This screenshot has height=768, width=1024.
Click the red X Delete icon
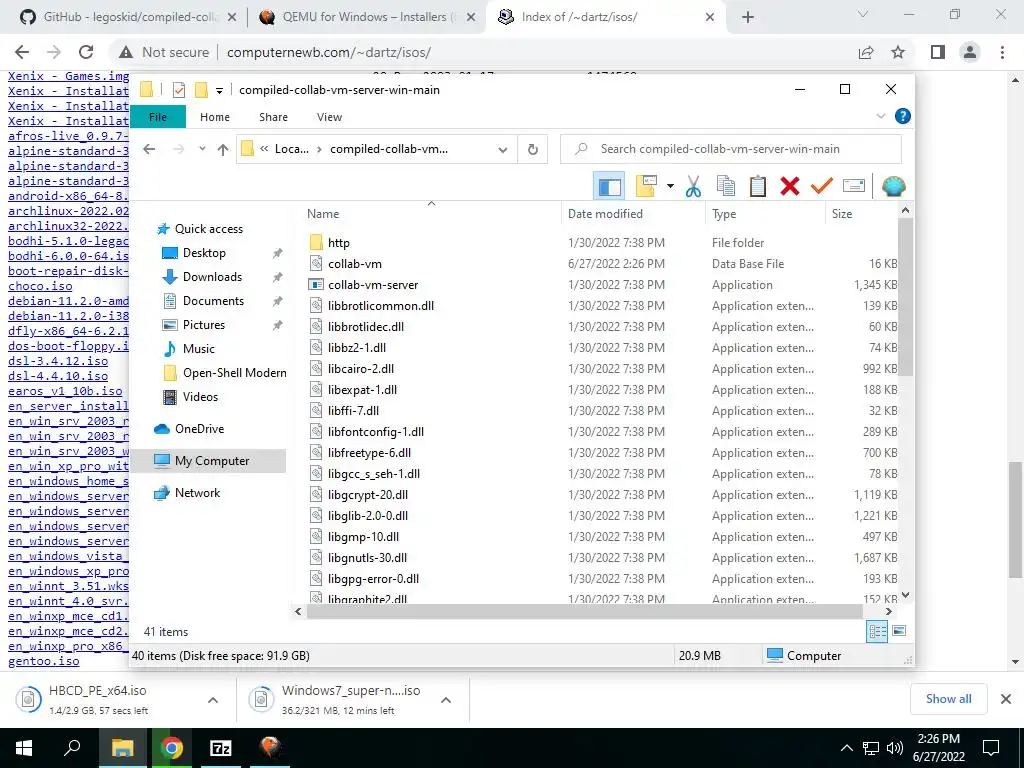(790, 187)
